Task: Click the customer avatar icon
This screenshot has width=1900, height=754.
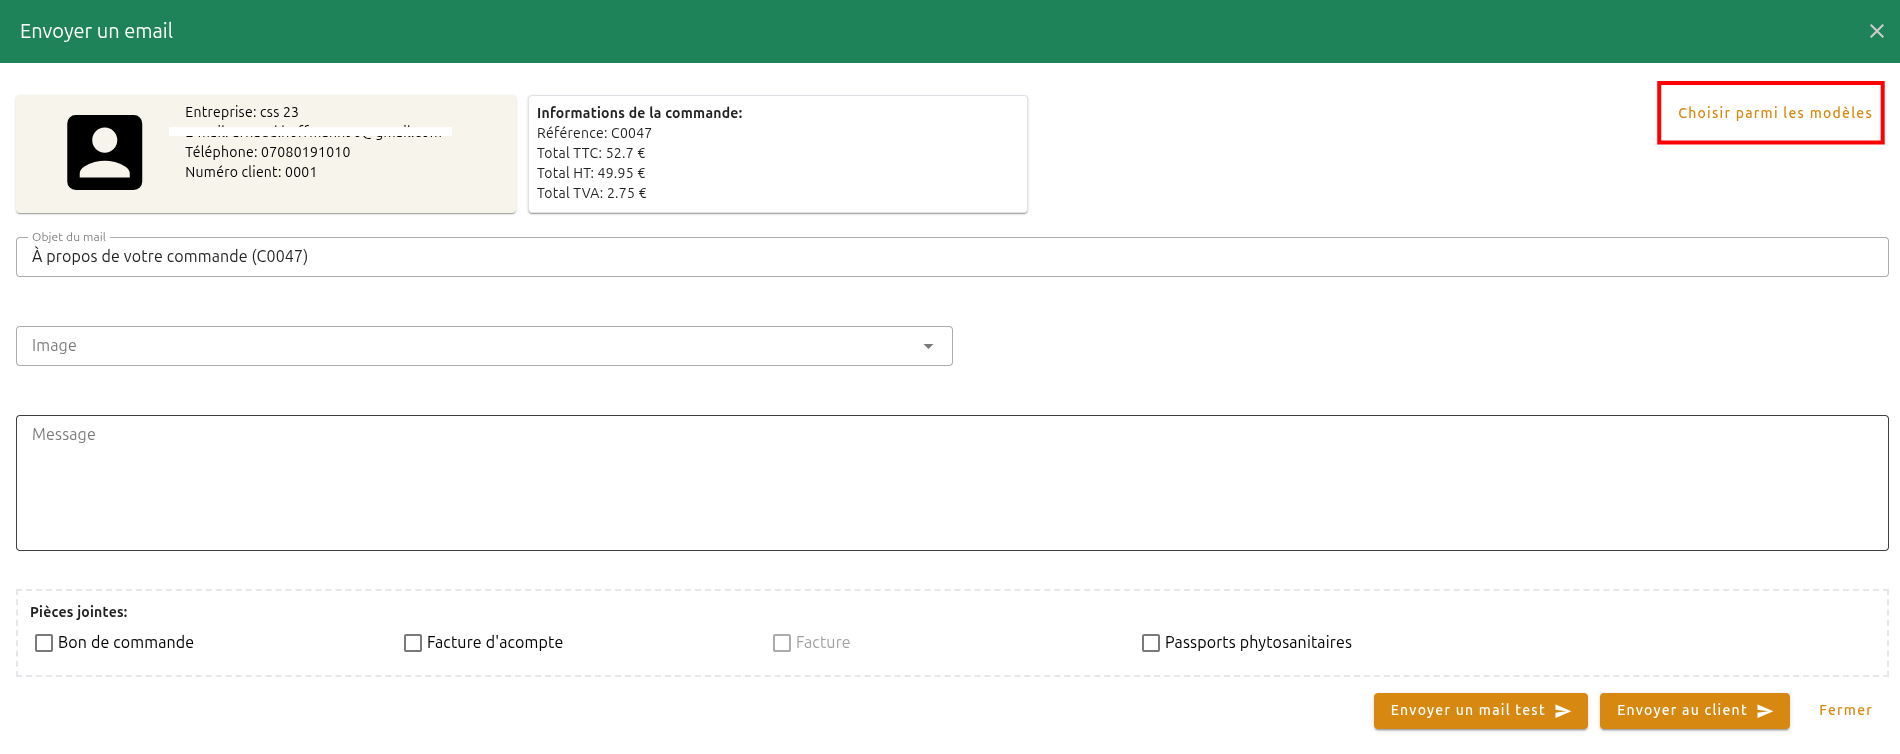Action: pyautogui.click(x=105, y=152)
